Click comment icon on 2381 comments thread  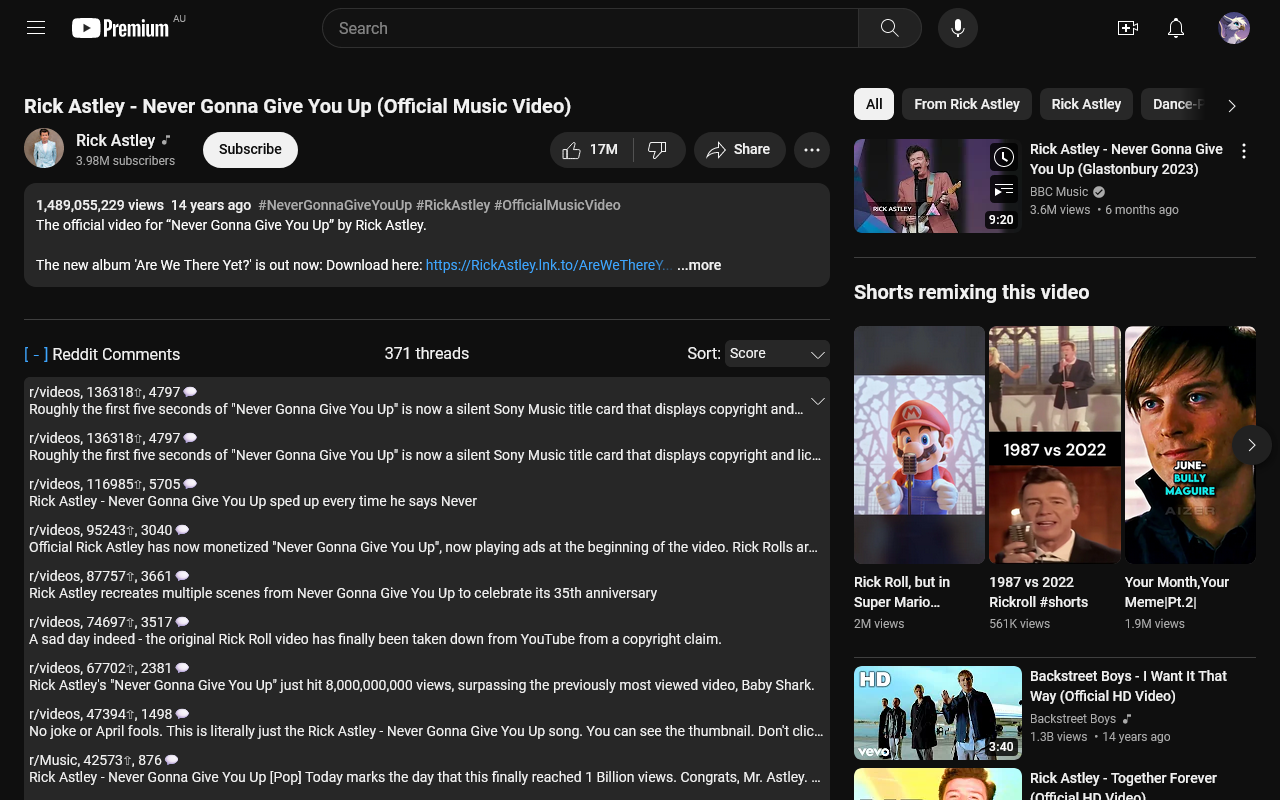(x=182, y=668)
